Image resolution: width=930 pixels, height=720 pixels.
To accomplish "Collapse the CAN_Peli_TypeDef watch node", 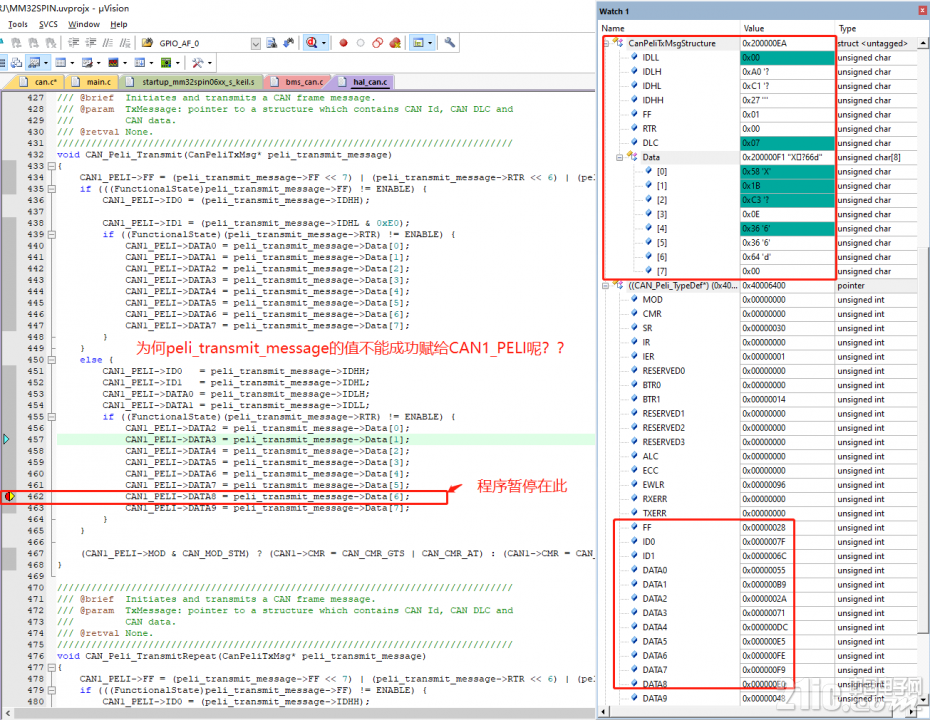I will (606, 285).
